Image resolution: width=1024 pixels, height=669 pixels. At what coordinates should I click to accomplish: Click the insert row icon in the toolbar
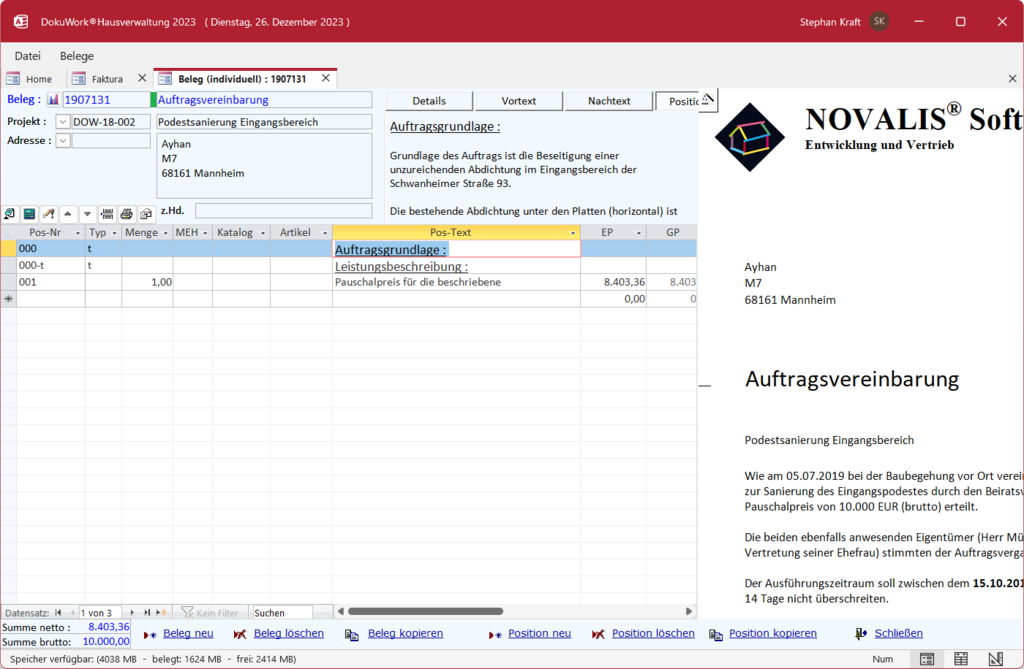(107, 214)
